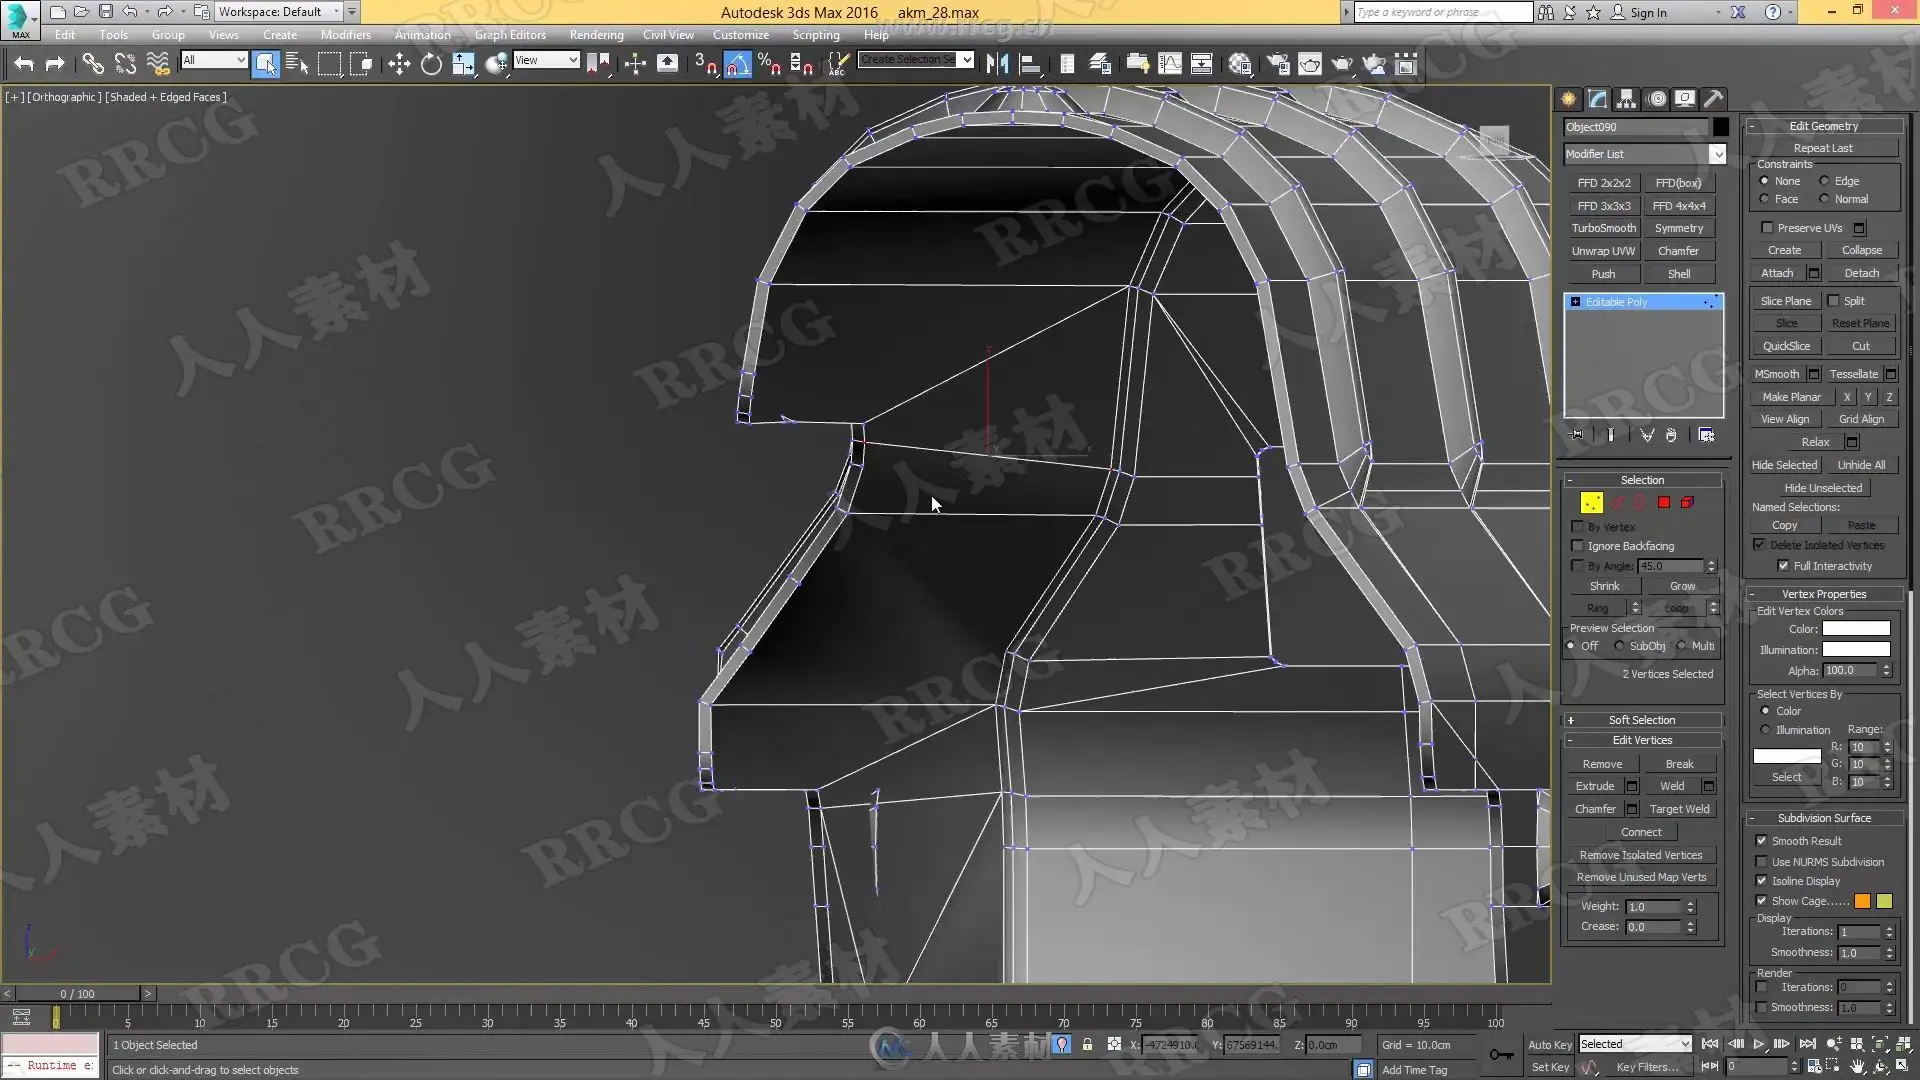This screenshot has width=1920, height=1080.
Task: Enable the Ignore Backfacing checkbox
Action: pos(1578,546)
